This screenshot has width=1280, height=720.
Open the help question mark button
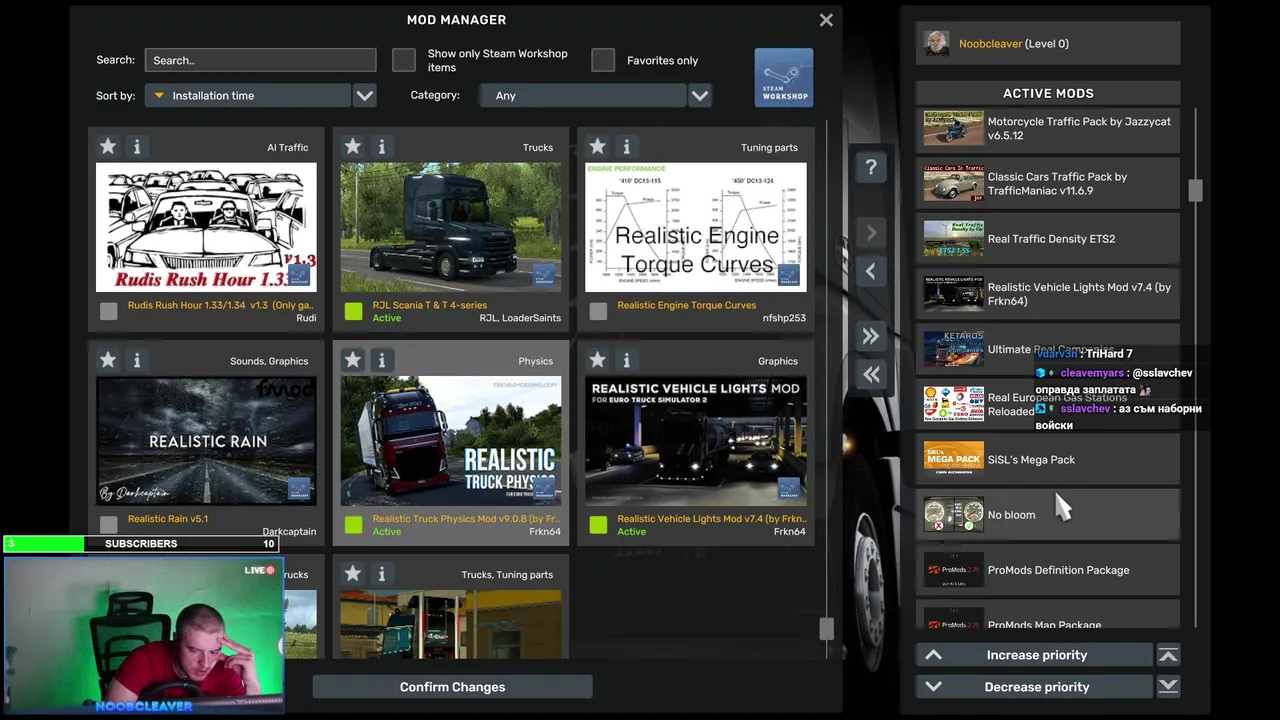(x=871, y=168)
